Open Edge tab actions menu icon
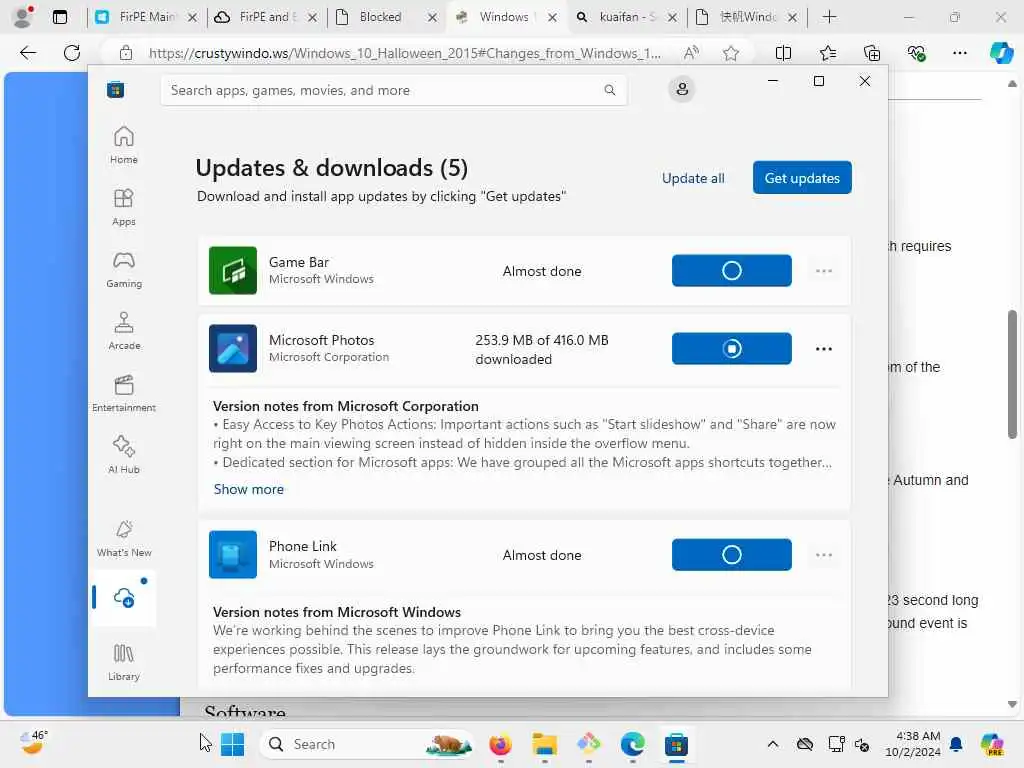The height and width of the screenshot is (768, 1024). coord(59,17)
